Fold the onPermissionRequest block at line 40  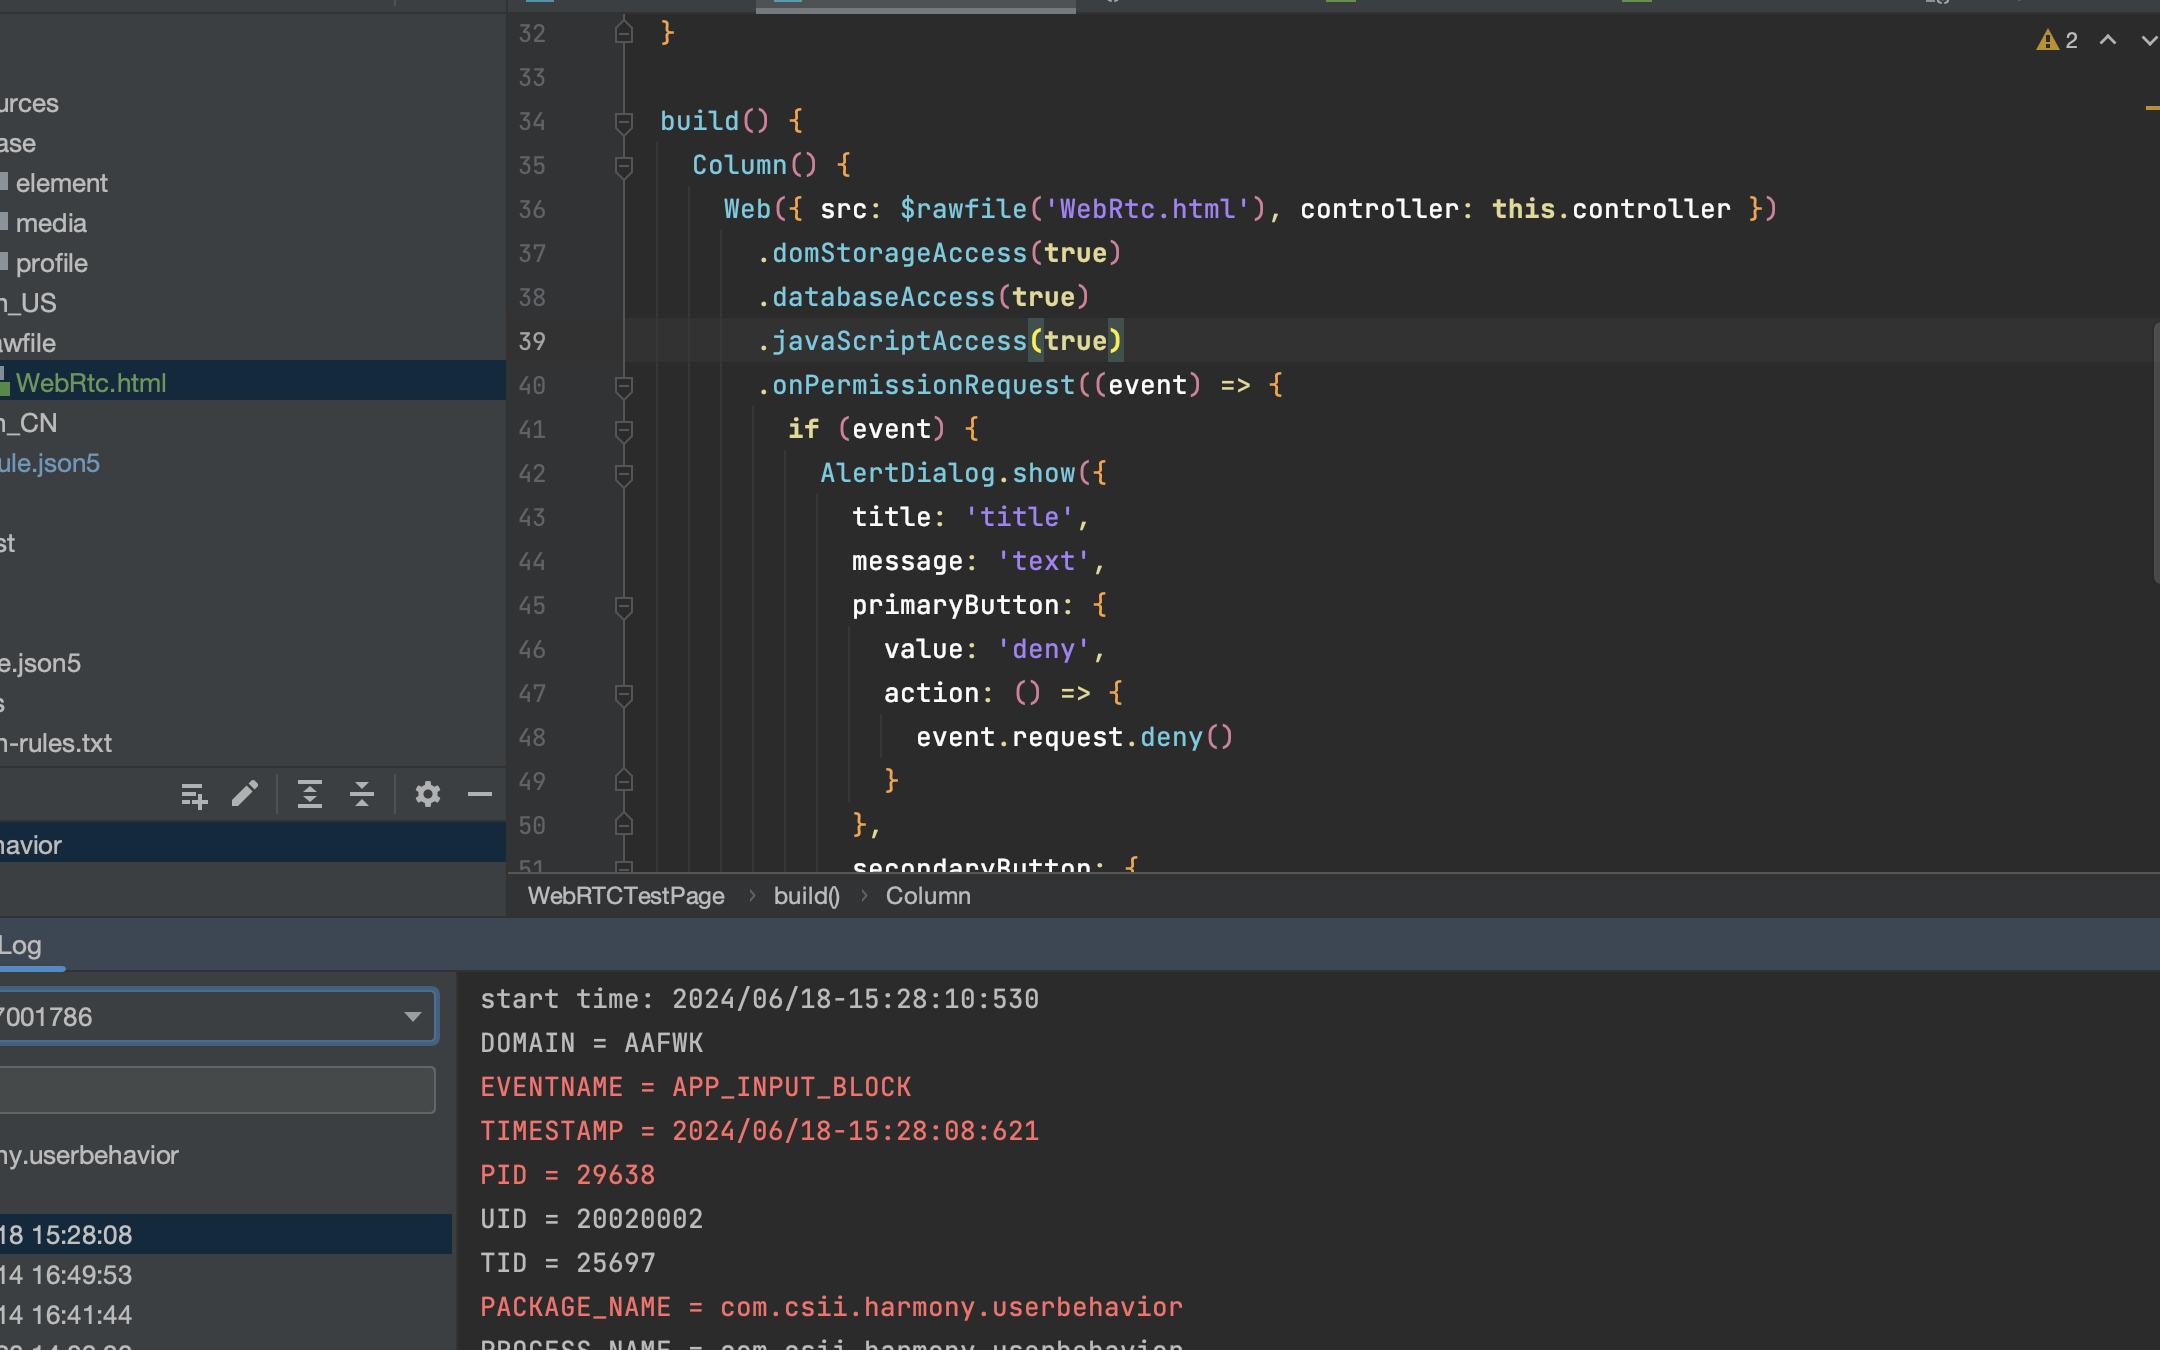(x=624, y=386)
